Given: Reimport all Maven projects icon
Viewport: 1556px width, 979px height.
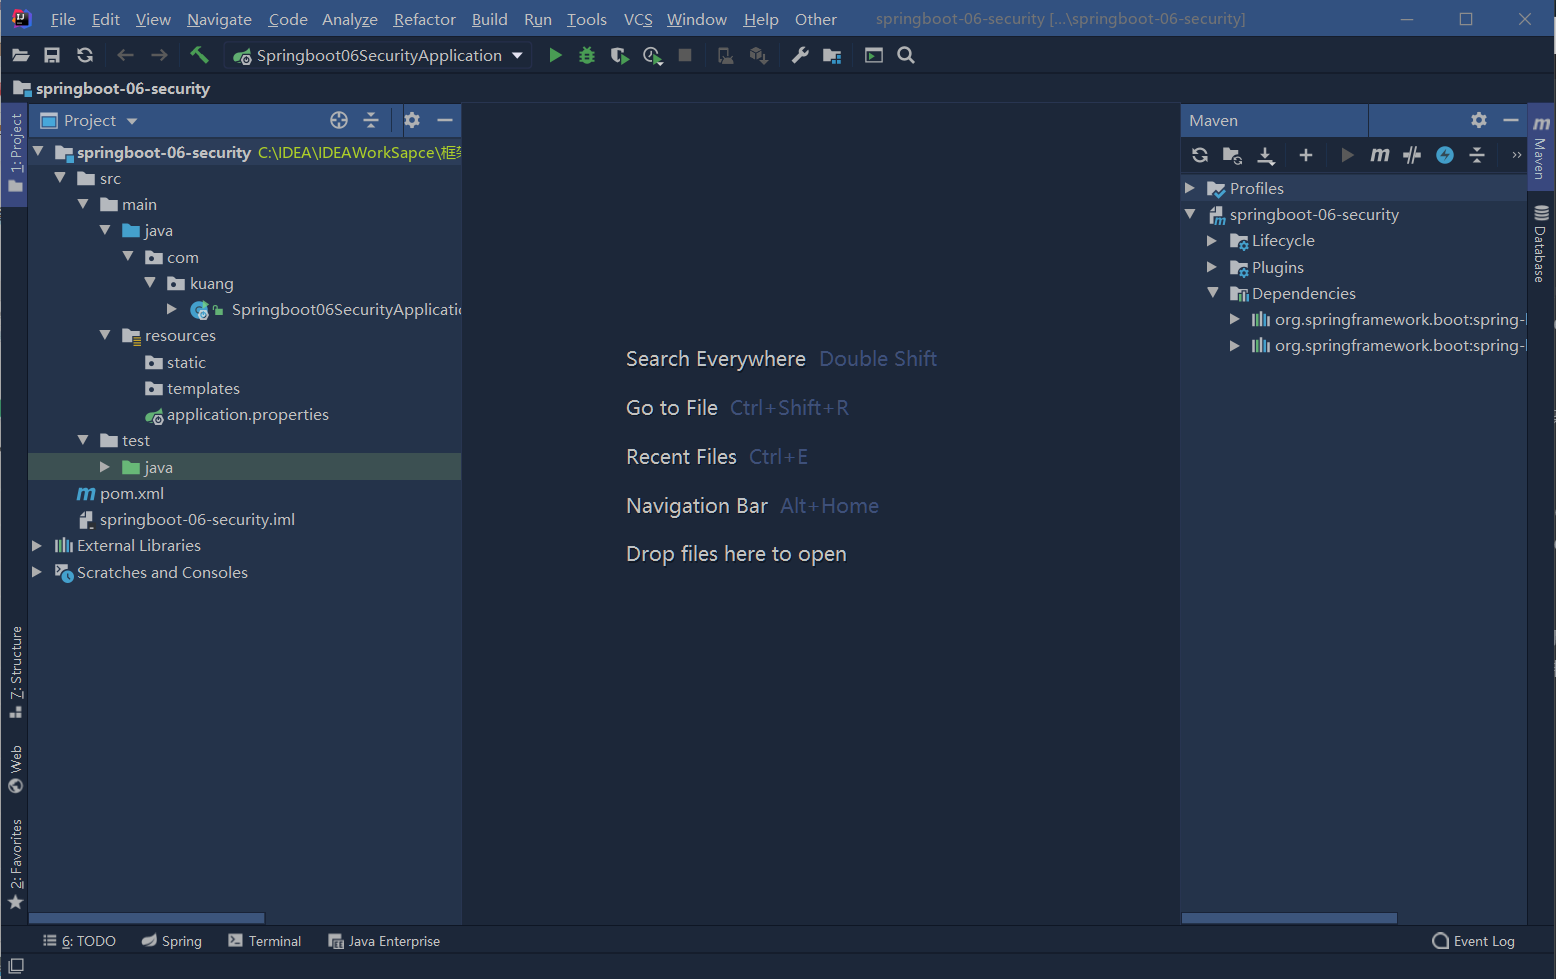Looking at the screenshot, I should pyautogui.click(x=1200, y=155).
